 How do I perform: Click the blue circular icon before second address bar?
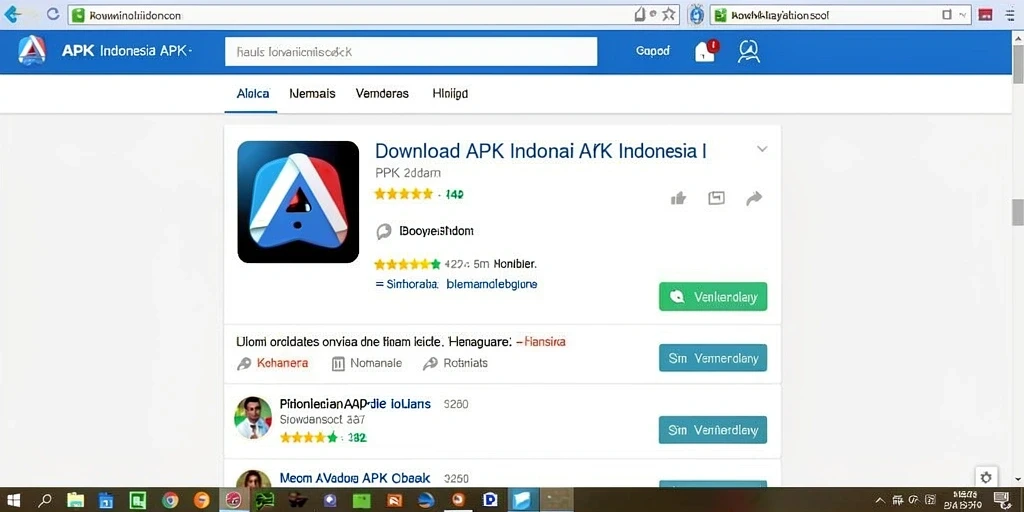tap(697, 14)
